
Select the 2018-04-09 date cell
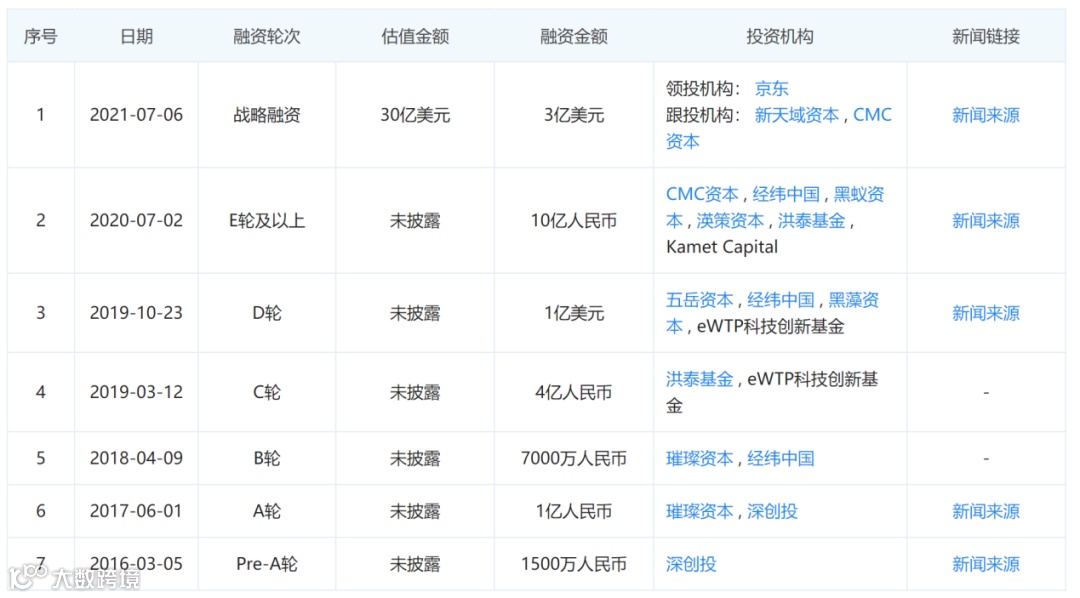click(x=136, y=458)
